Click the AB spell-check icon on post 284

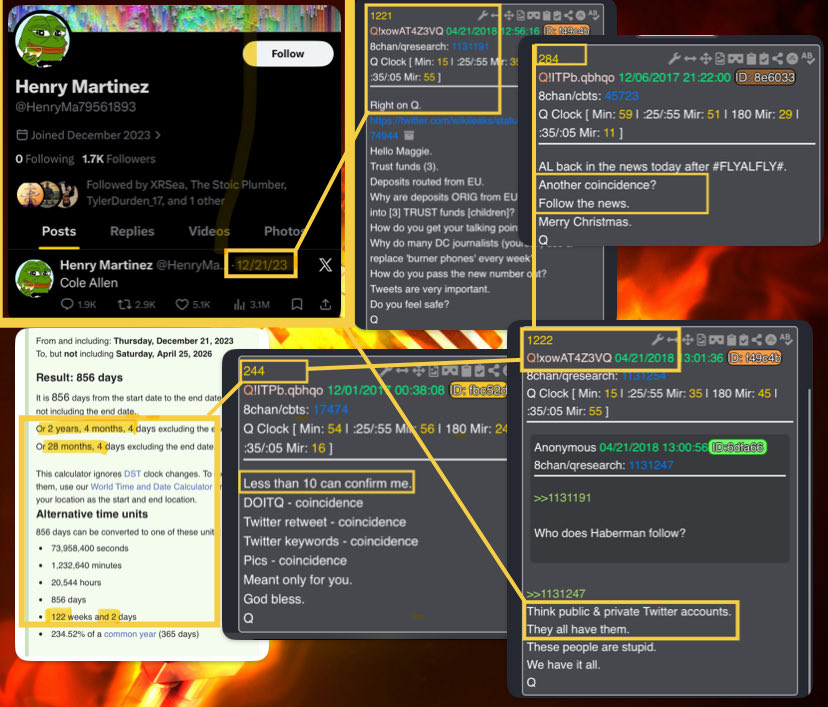pyautogui.click(x=807, y=58)
